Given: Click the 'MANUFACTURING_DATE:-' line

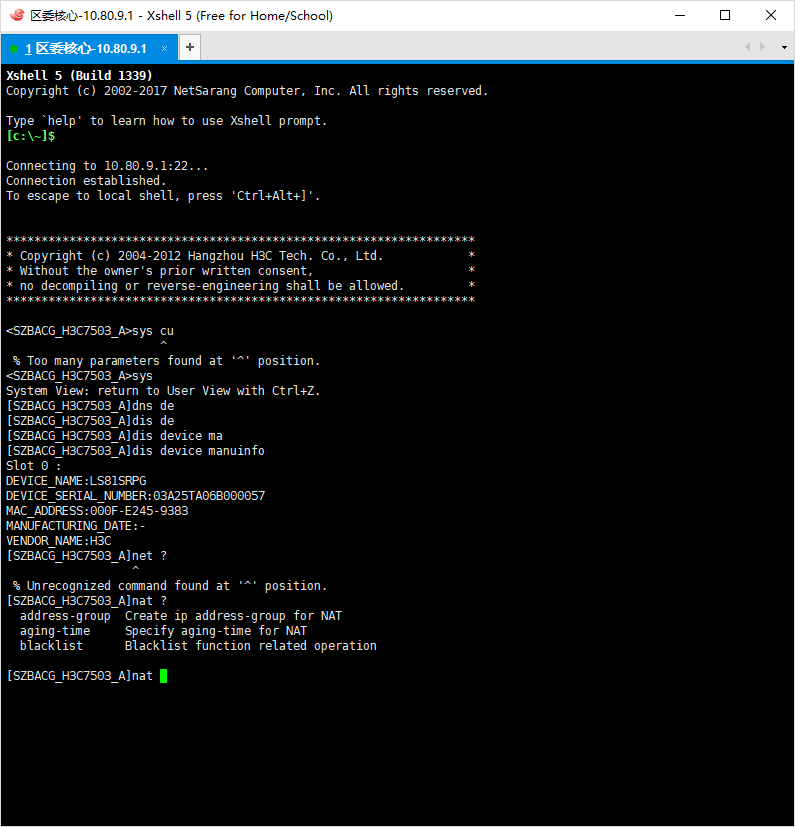Looking at the screenshot, I should pos(75,526).
